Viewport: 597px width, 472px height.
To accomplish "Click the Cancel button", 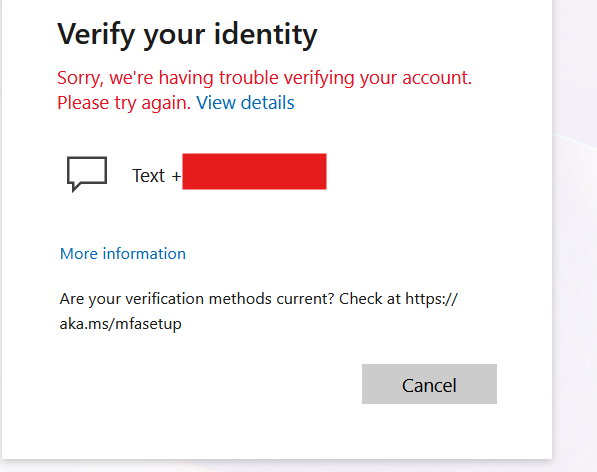I will click(x=429, y=384).
